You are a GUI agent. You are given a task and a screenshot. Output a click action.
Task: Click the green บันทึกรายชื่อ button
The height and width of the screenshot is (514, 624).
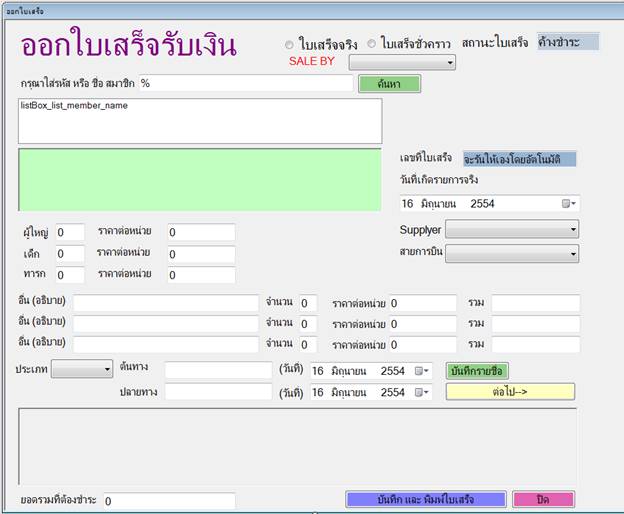coord(478,370)
